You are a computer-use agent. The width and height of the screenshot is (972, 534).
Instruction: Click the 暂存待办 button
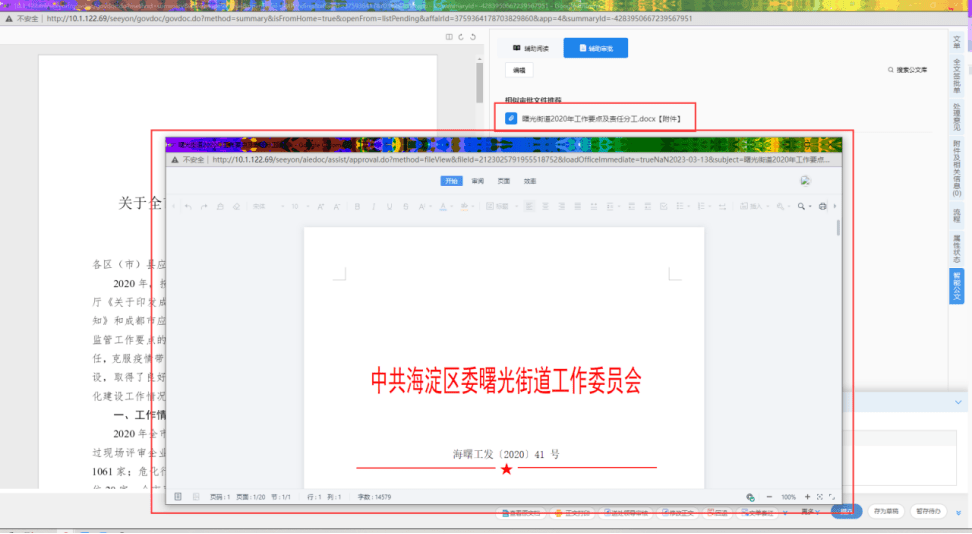coord(928,512)
